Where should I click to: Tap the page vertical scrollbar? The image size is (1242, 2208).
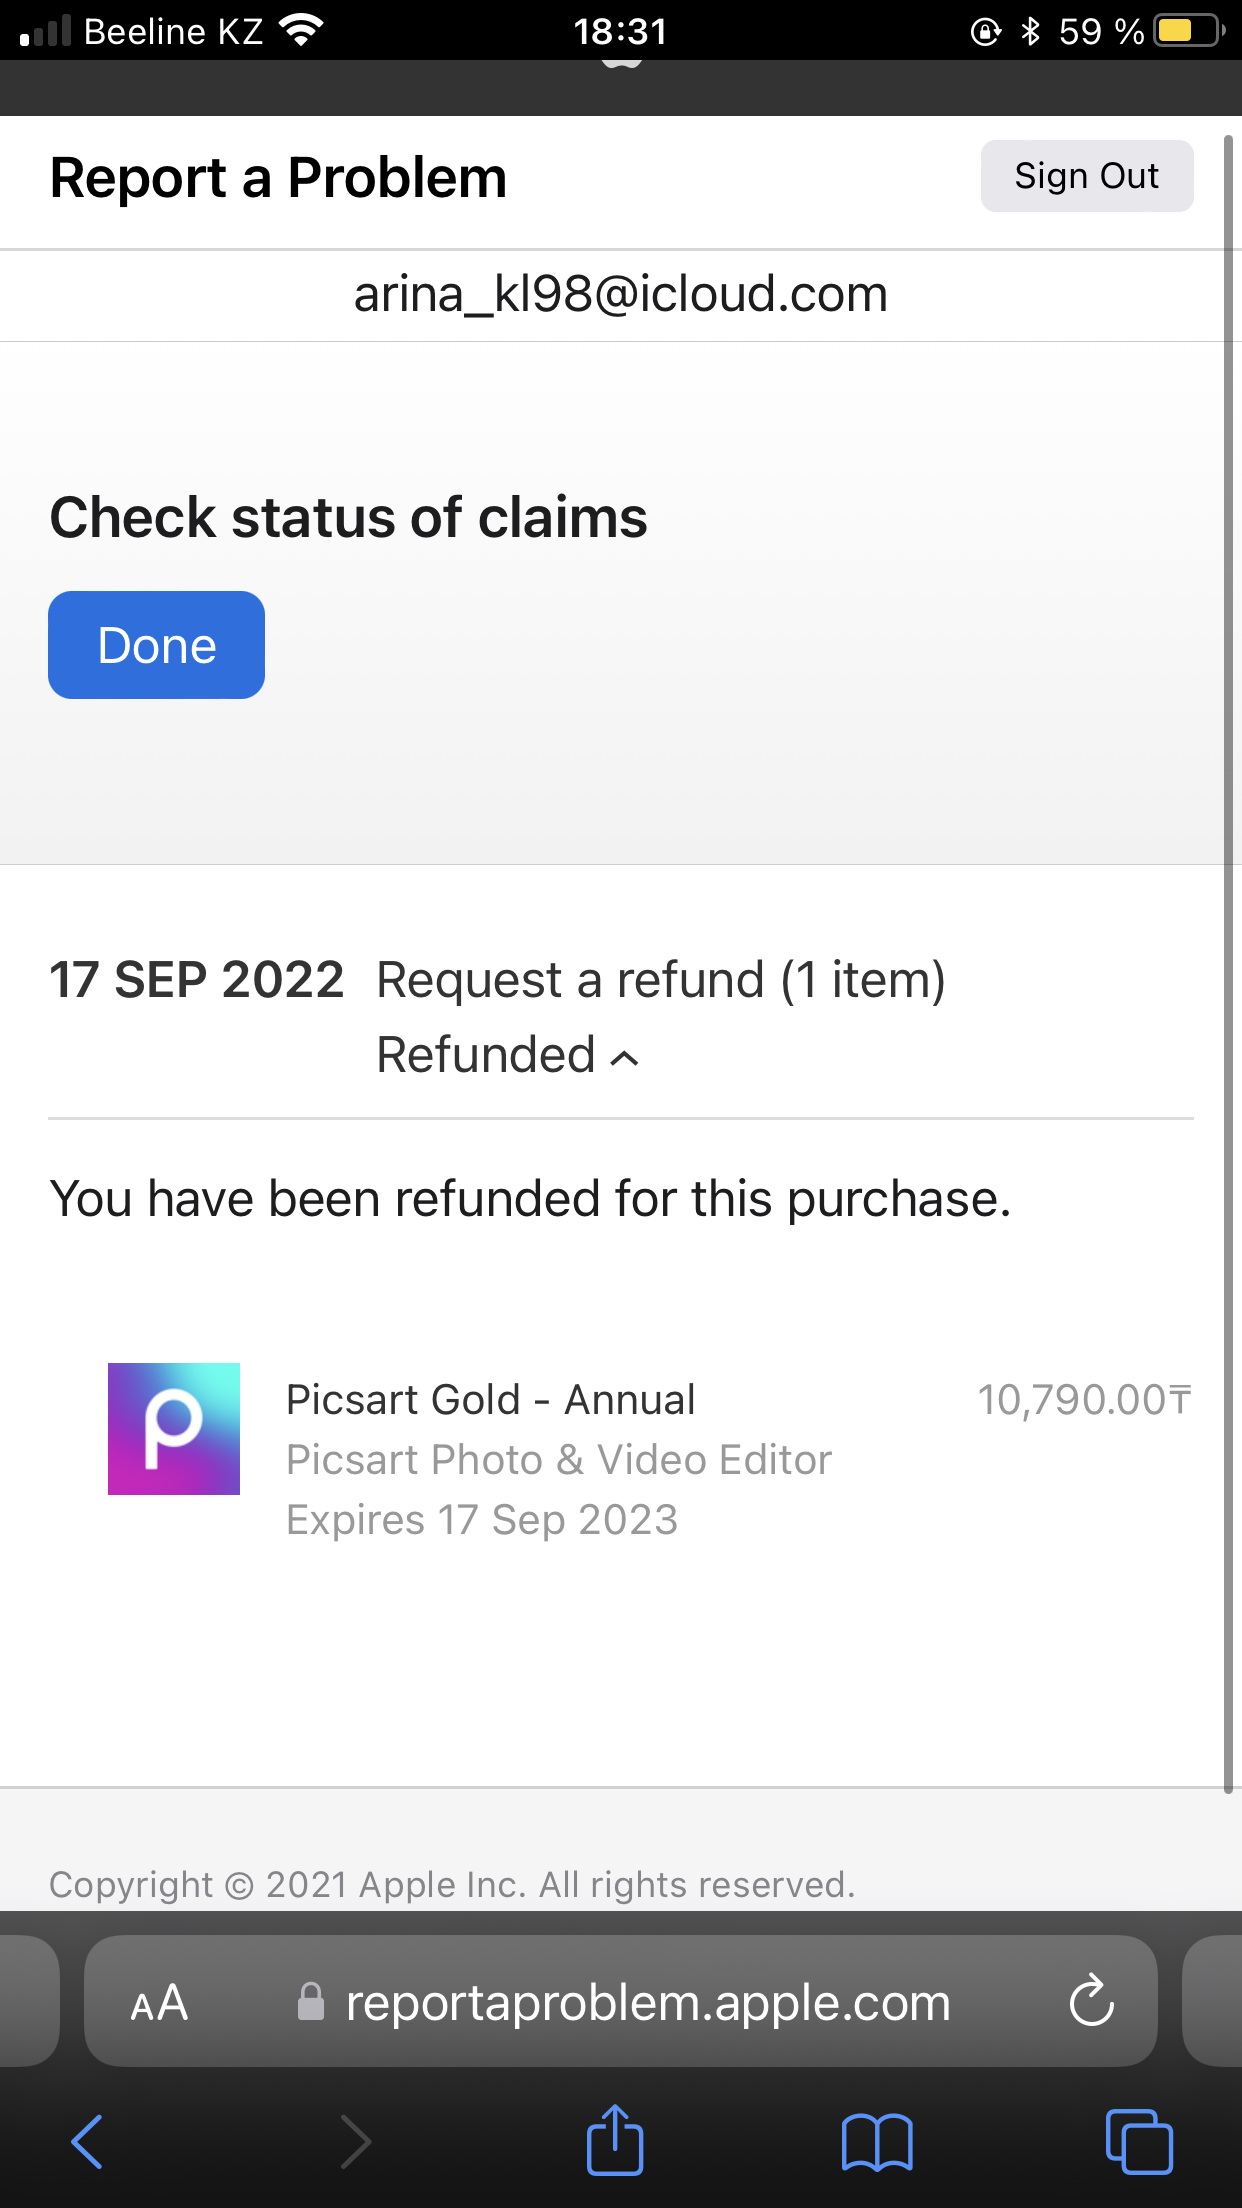tap(1228, 960)
